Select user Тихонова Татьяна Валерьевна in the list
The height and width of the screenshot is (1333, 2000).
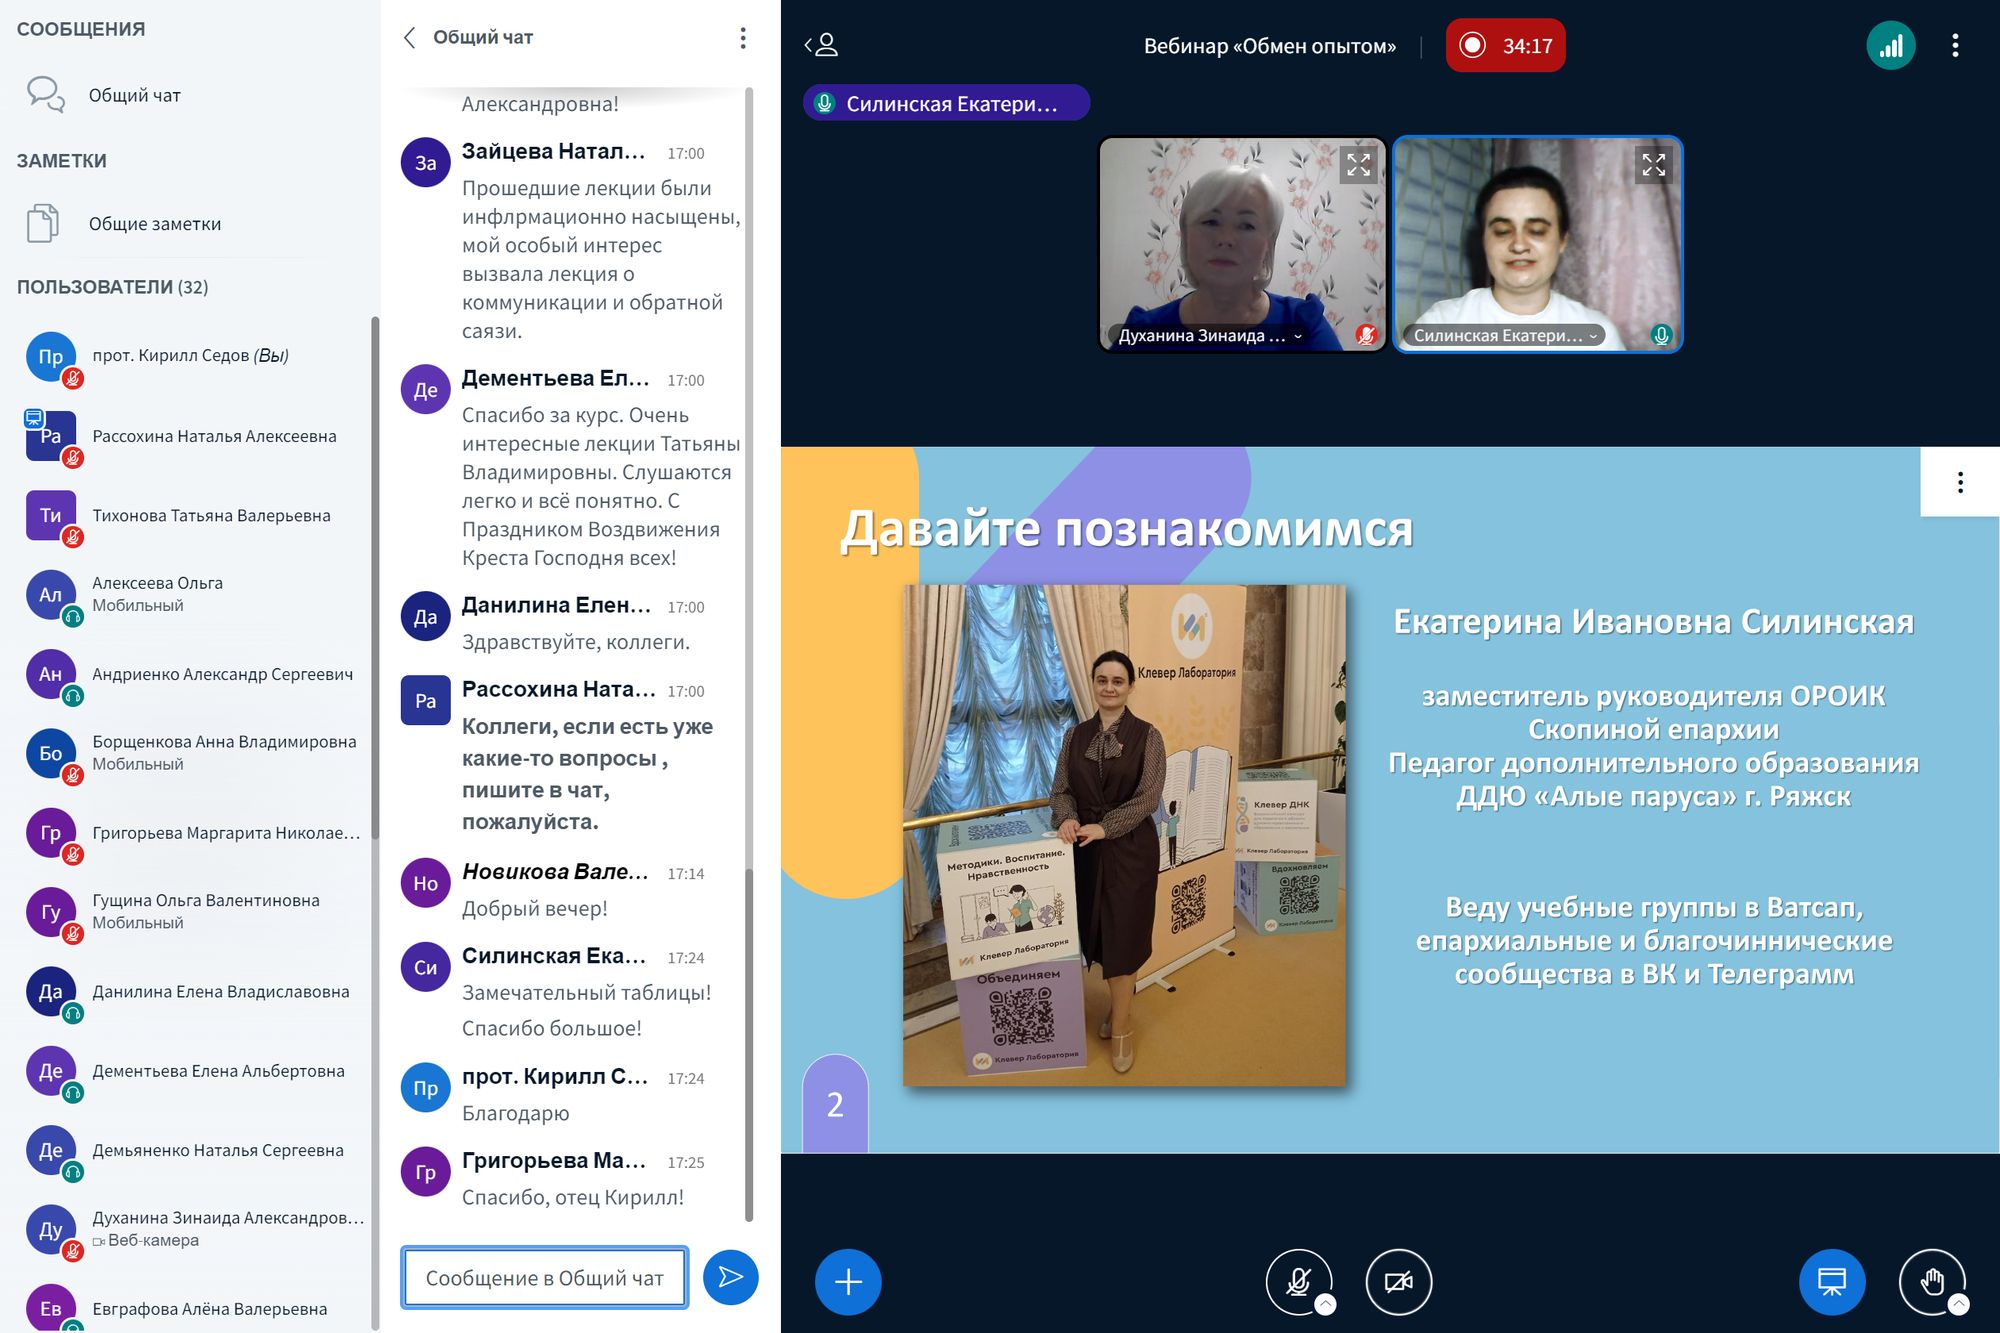[211, 516]
